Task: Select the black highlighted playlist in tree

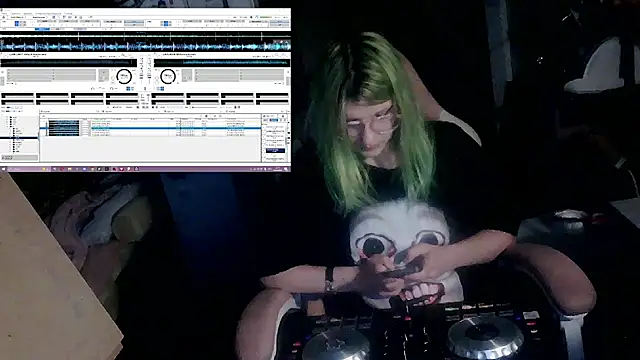Action: pyautogui.click(x=19, y=138)
